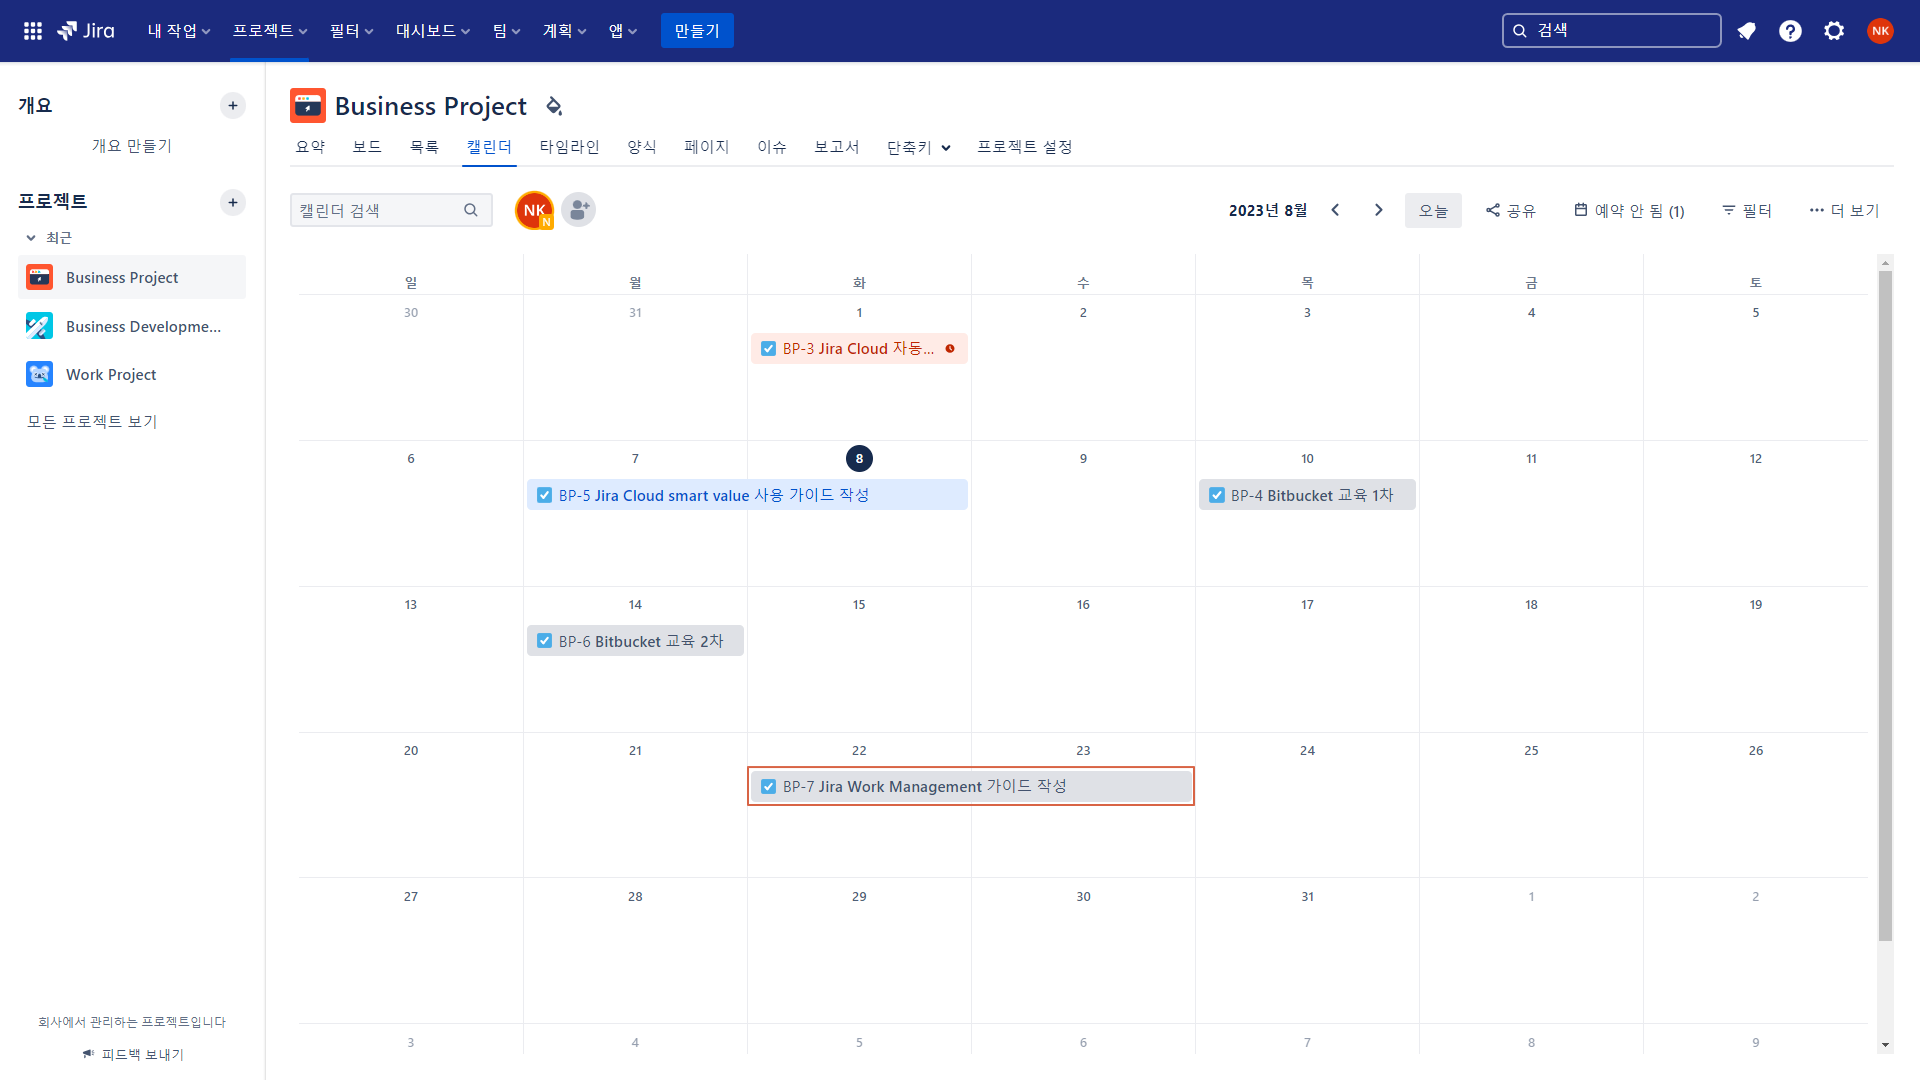
Task: Click 피드백 보내기 link
Action: pyautogui.click(x=143, y=1054)
